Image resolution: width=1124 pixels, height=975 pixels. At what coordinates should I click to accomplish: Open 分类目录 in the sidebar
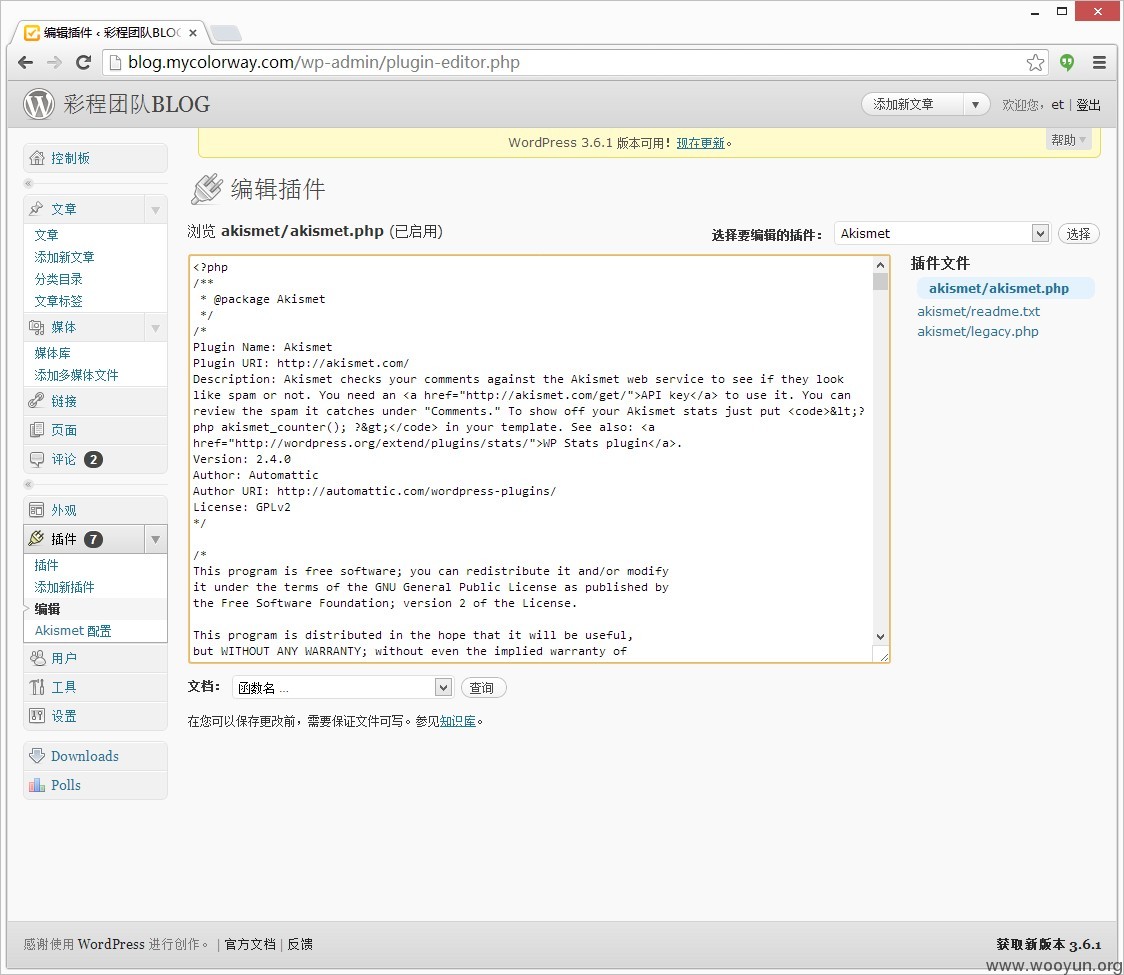click(58, 279)
